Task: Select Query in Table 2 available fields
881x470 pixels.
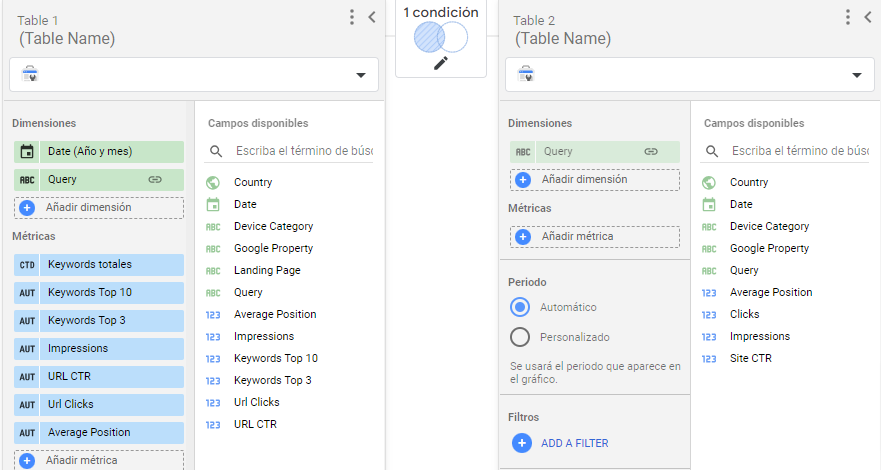Action: tap(744, 270)
